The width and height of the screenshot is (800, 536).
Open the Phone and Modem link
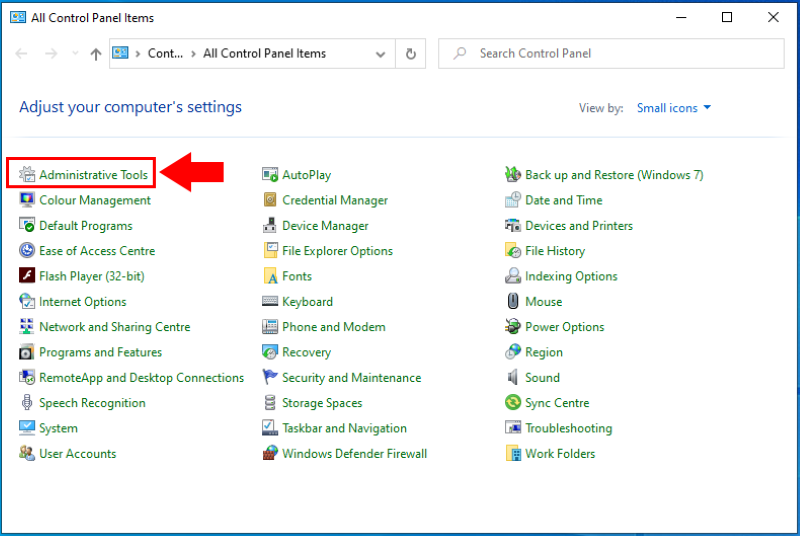(x=334, y=327)
